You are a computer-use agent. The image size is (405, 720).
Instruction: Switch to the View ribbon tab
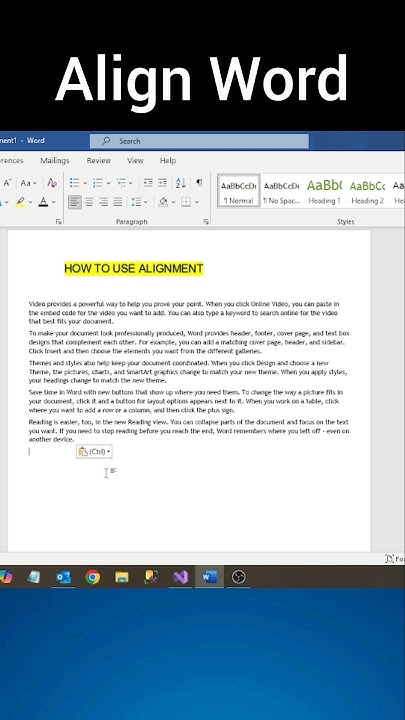(135, 160)
